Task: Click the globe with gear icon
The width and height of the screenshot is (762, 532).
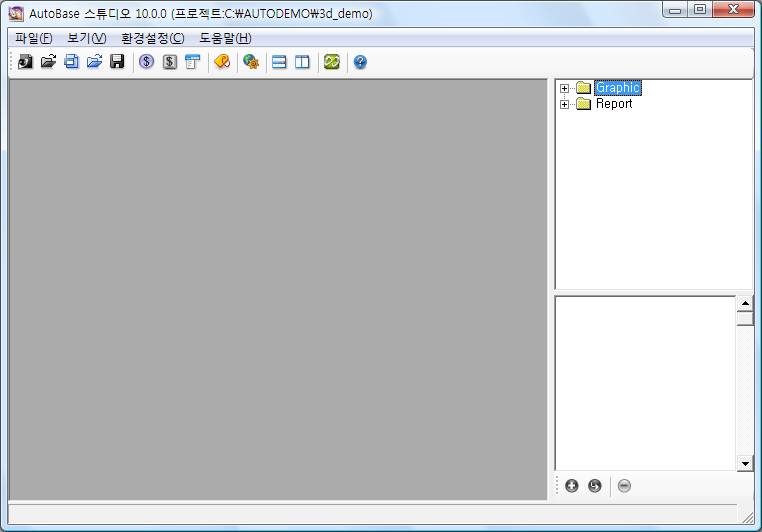Action: (x=251, y=62)
